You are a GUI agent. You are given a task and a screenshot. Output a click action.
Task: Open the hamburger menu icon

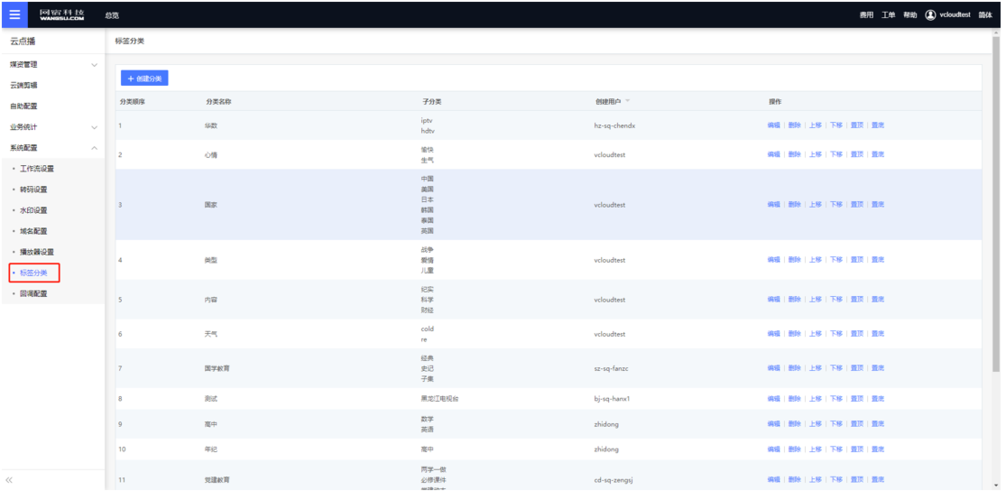click(14, 15)
